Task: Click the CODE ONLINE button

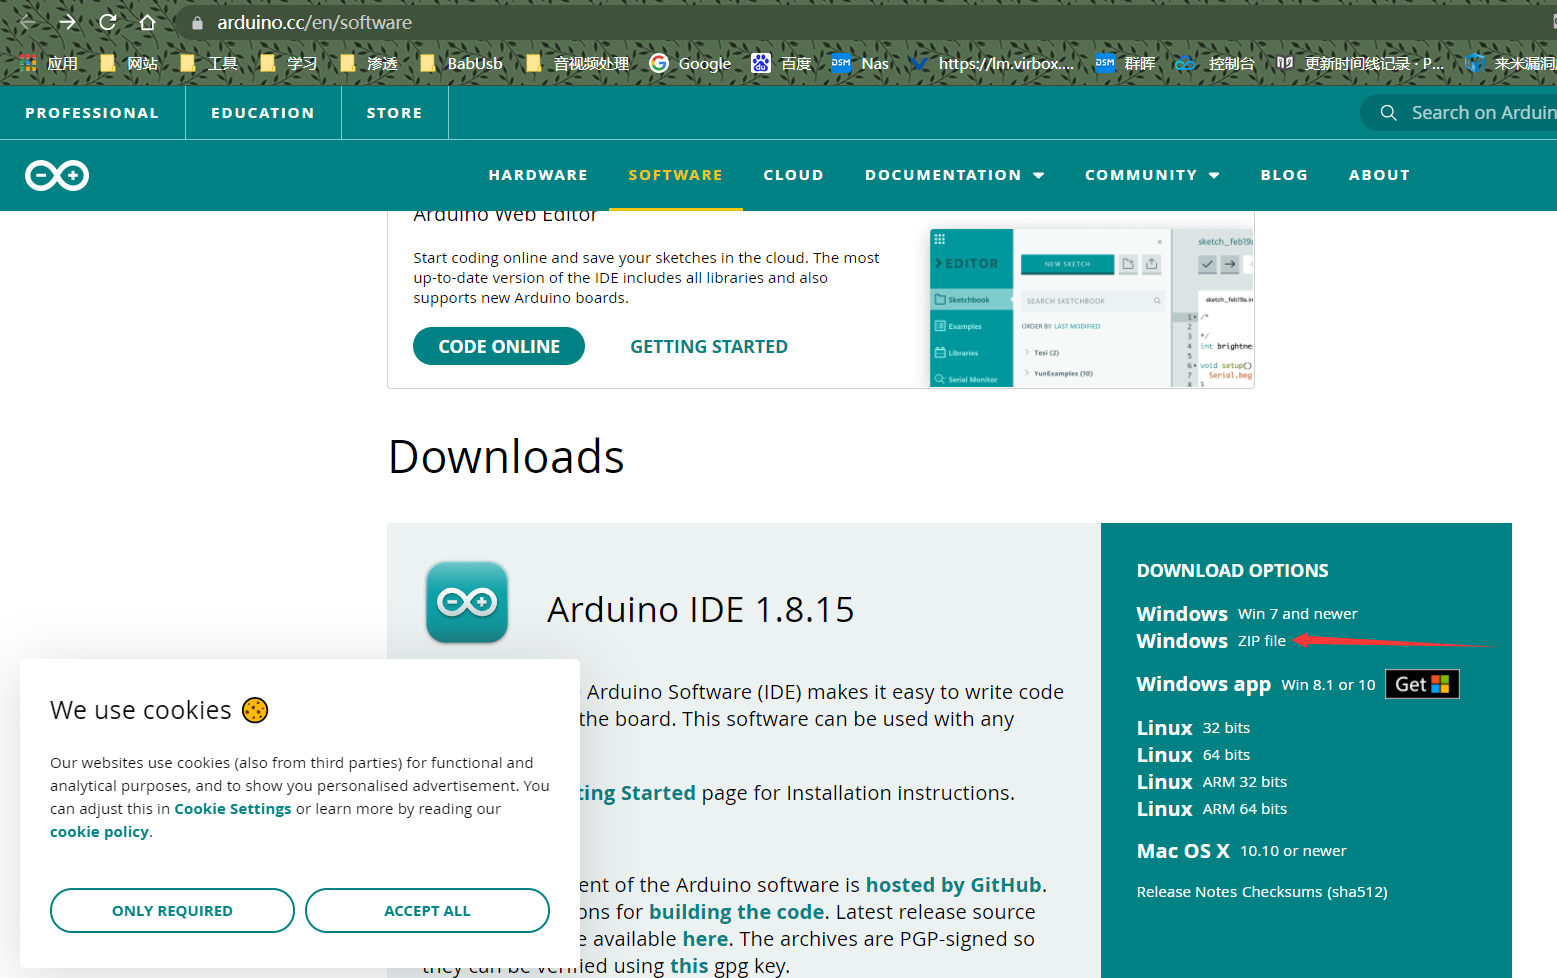Action: [499, 346]
